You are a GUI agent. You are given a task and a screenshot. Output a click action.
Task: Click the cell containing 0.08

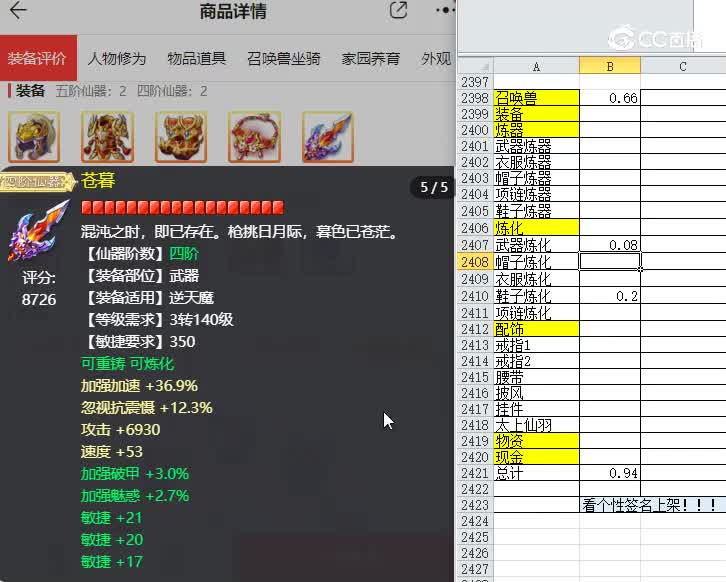(610, 244)
